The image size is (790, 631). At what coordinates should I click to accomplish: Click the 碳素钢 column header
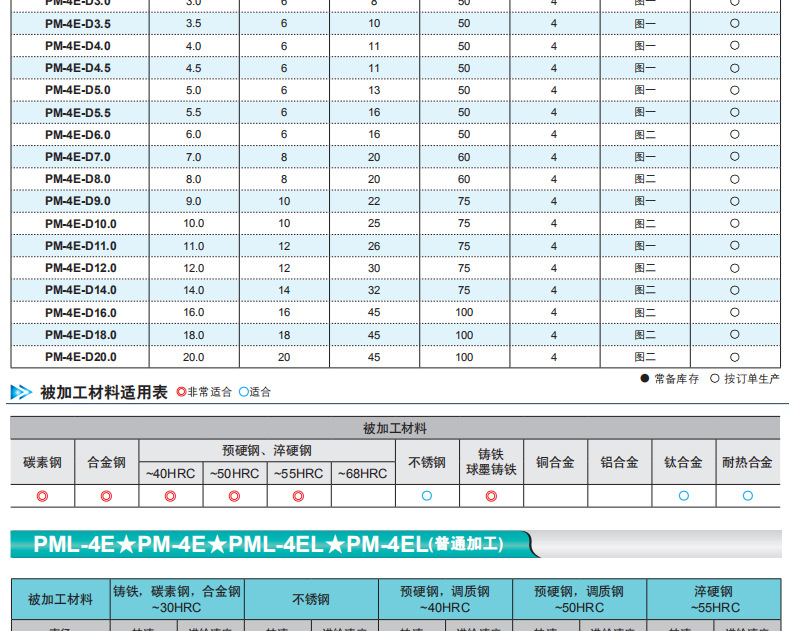tap(42, 462)
